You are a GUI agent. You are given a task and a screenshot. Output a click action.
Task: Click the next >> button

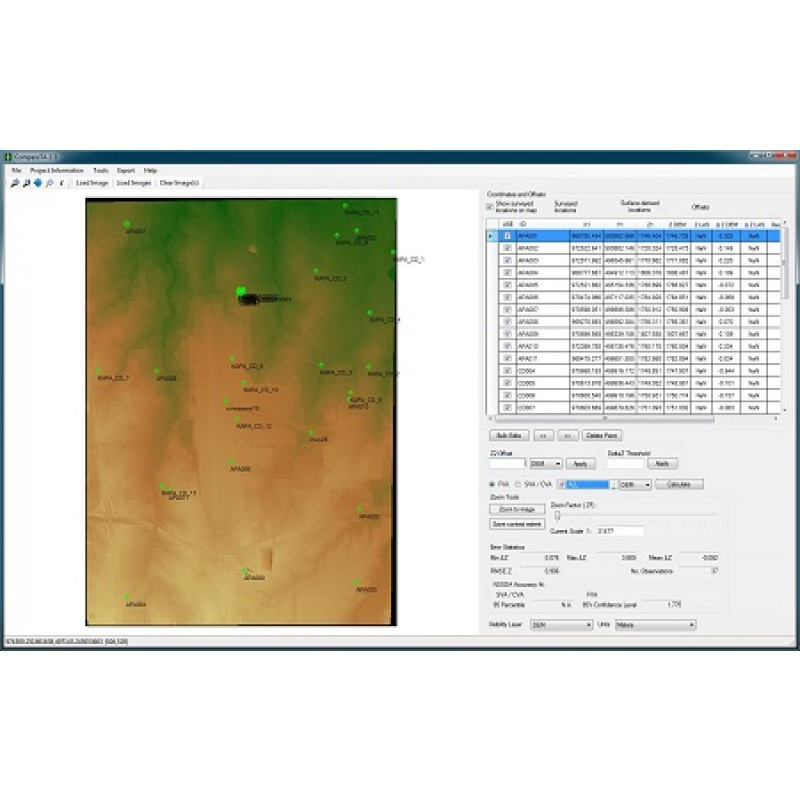[x=568, y=436]
